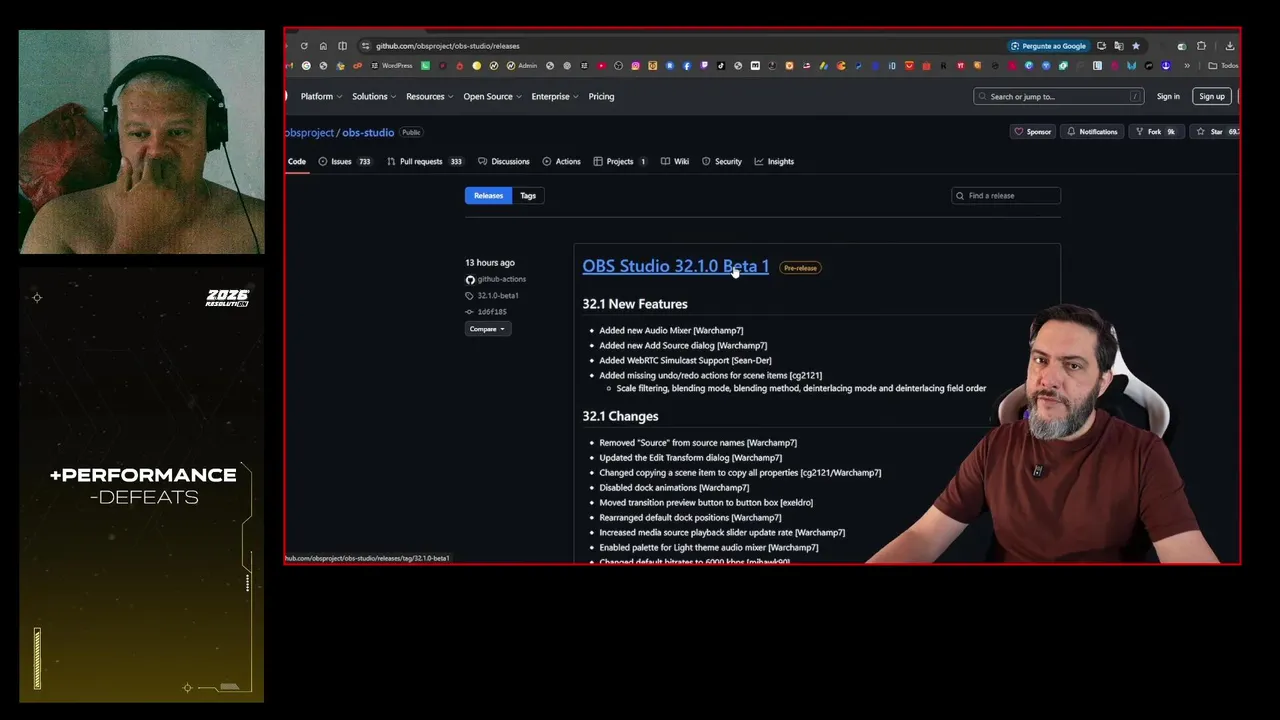Fork the repository with the Fork button
The height and width of the screenshot is (720, 1280).
1155,132
